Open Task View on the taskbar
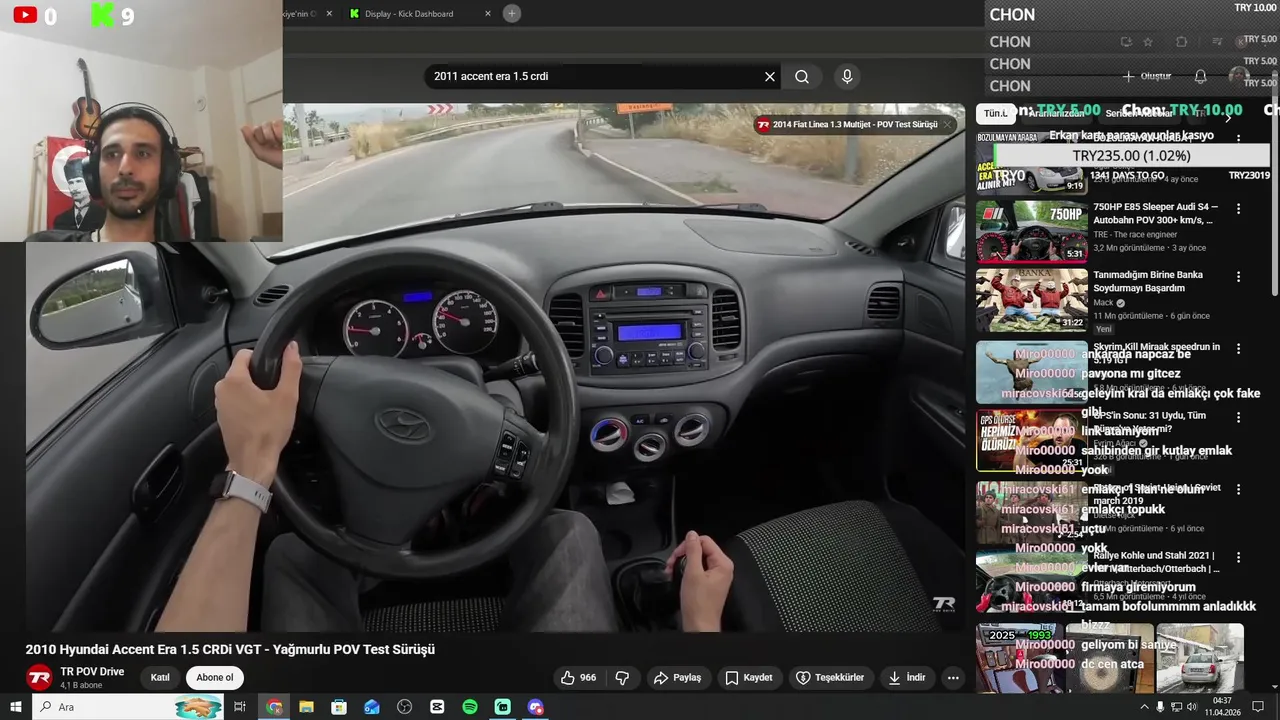The image size is (1280, 720). coord(240,707)
